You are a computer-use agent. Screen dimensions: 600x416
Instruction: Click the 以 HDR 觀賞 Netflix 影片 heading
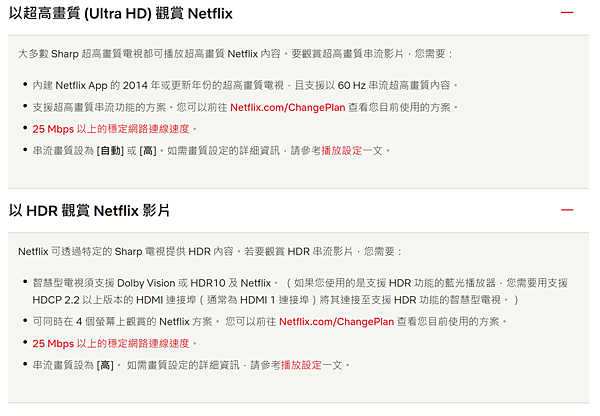click(89, 211)
